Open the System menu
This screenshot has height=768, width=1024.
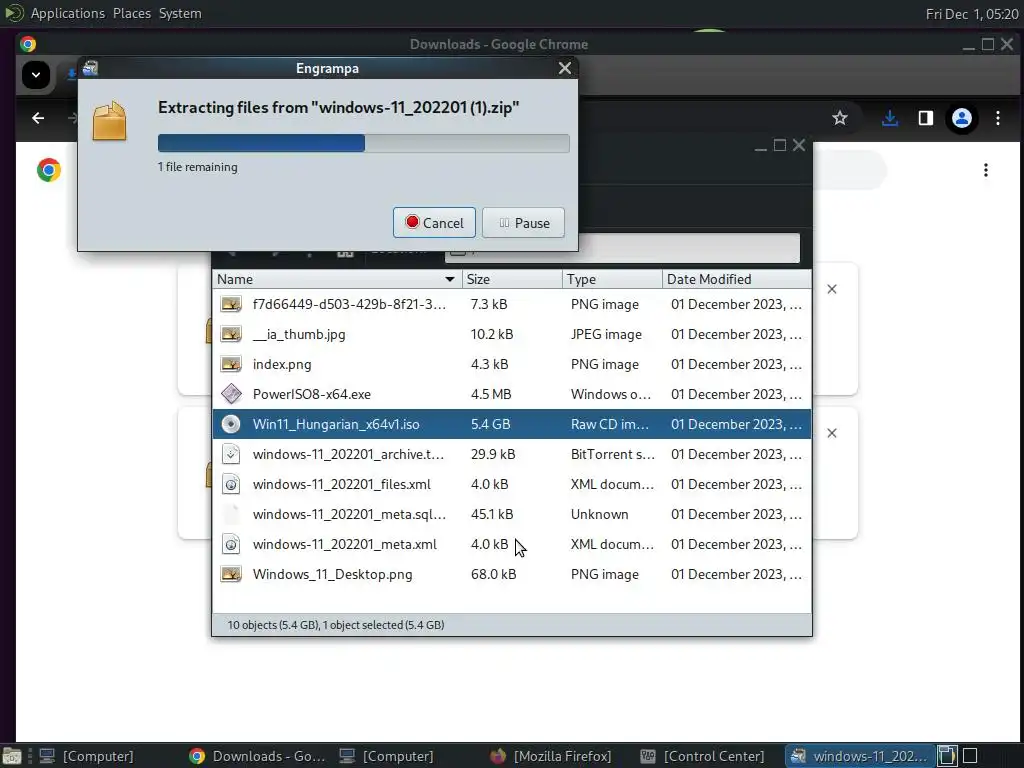[x=180, y=13]
